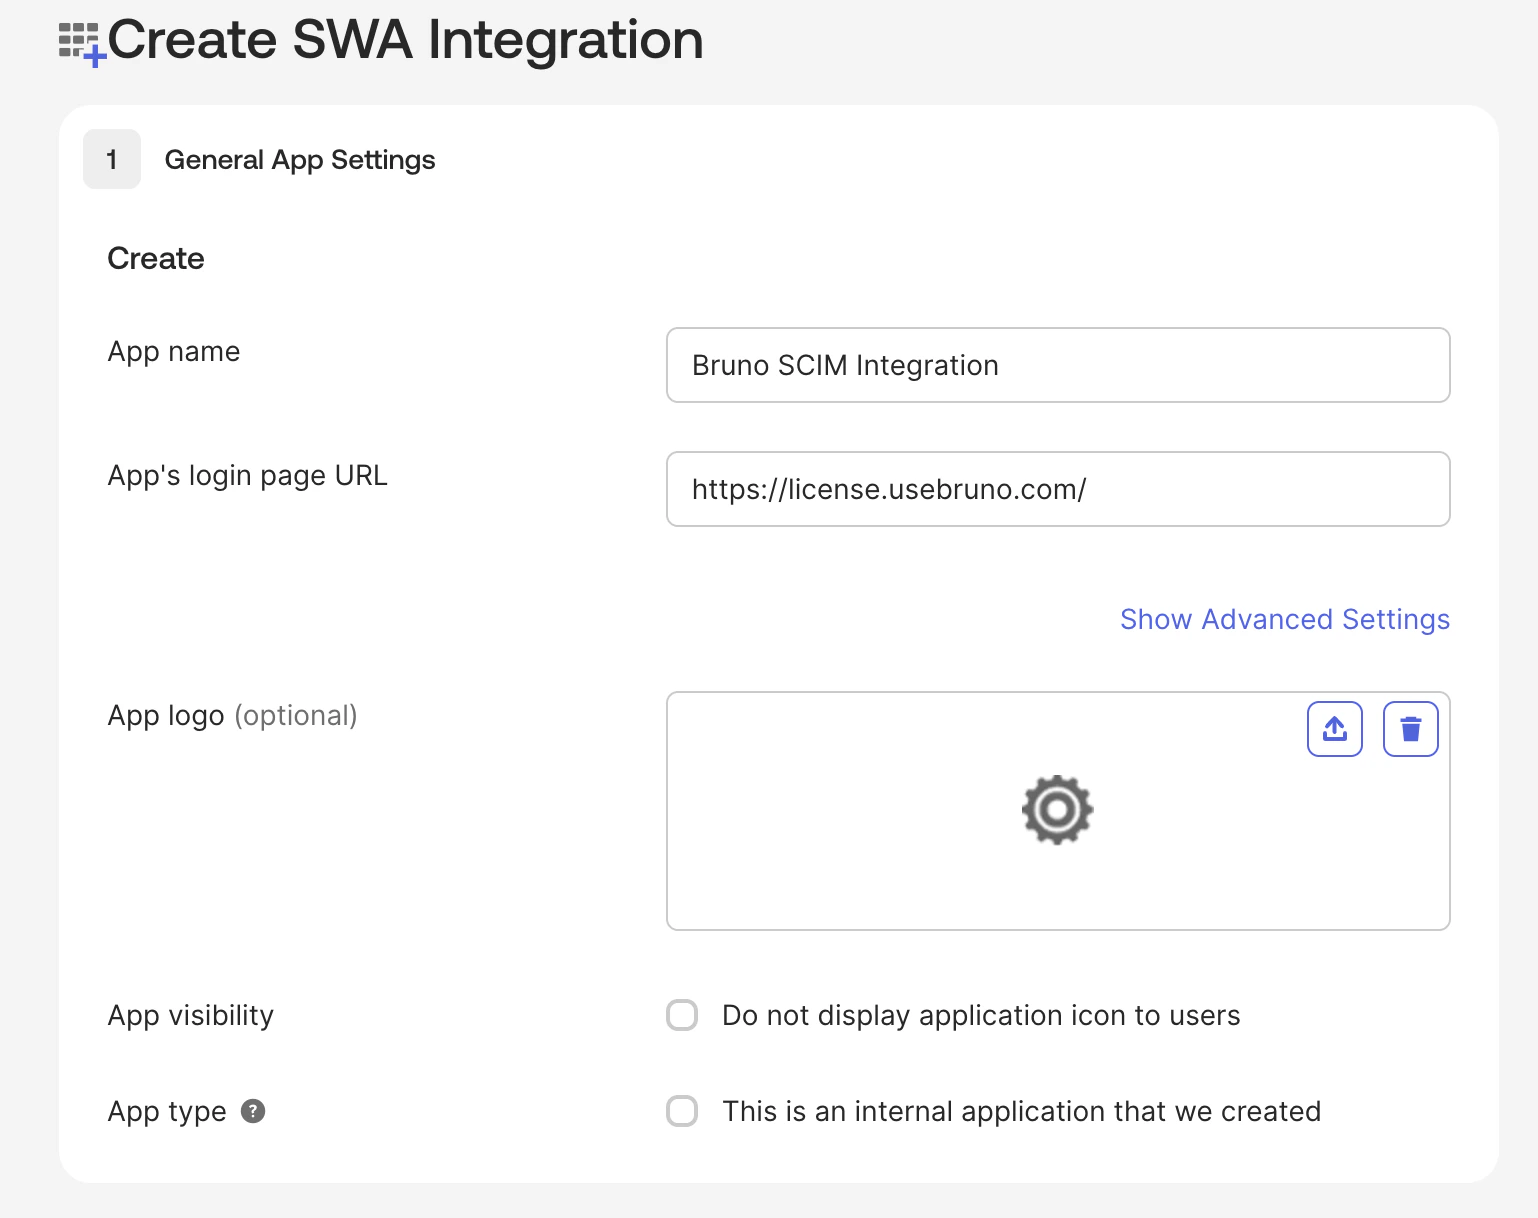This screenshot has height=1218, width=1538.
Task: Click the grid-plus icon beside the page title
Action: 78,38
